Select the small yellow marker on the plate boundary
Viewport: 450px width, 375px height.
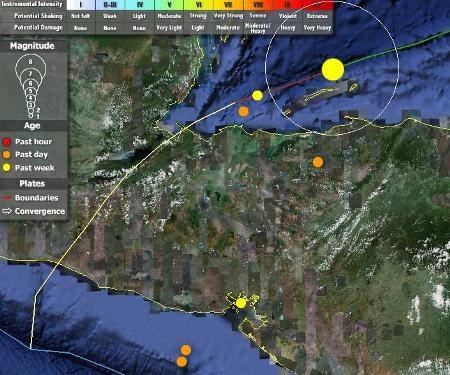tap(257, 96)
